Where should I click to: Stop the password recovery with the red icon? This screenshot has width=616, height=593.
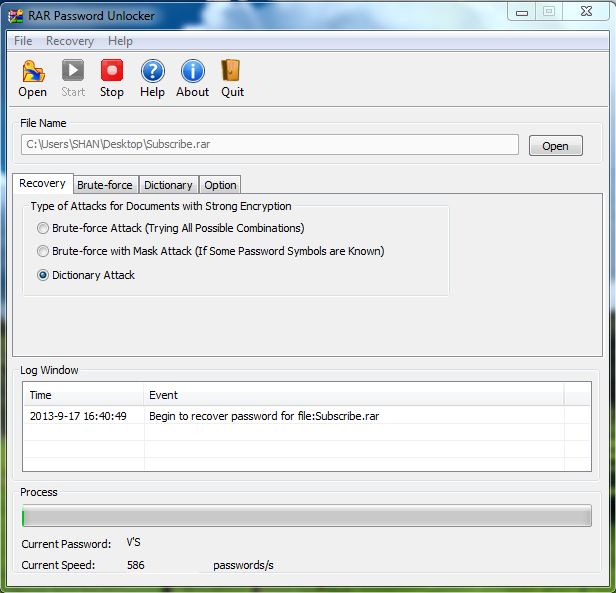pyautogui.click(x=112, y=71)
